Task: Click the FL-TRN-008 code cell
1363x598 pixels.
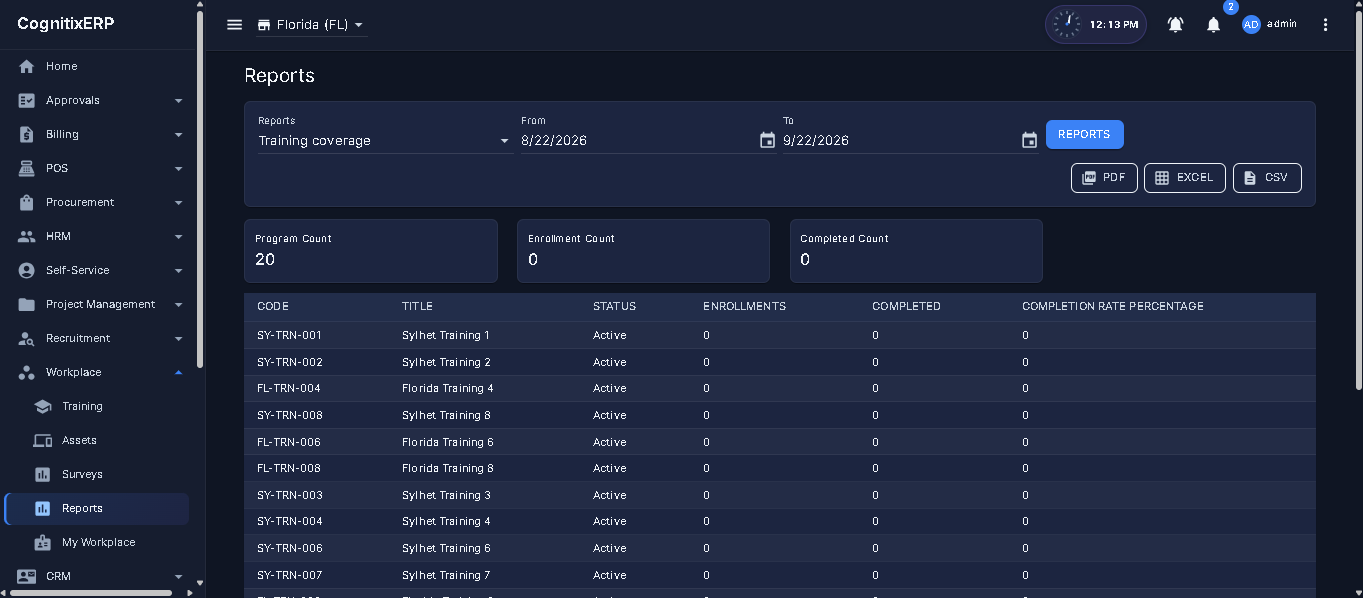Action: point(288,468)
